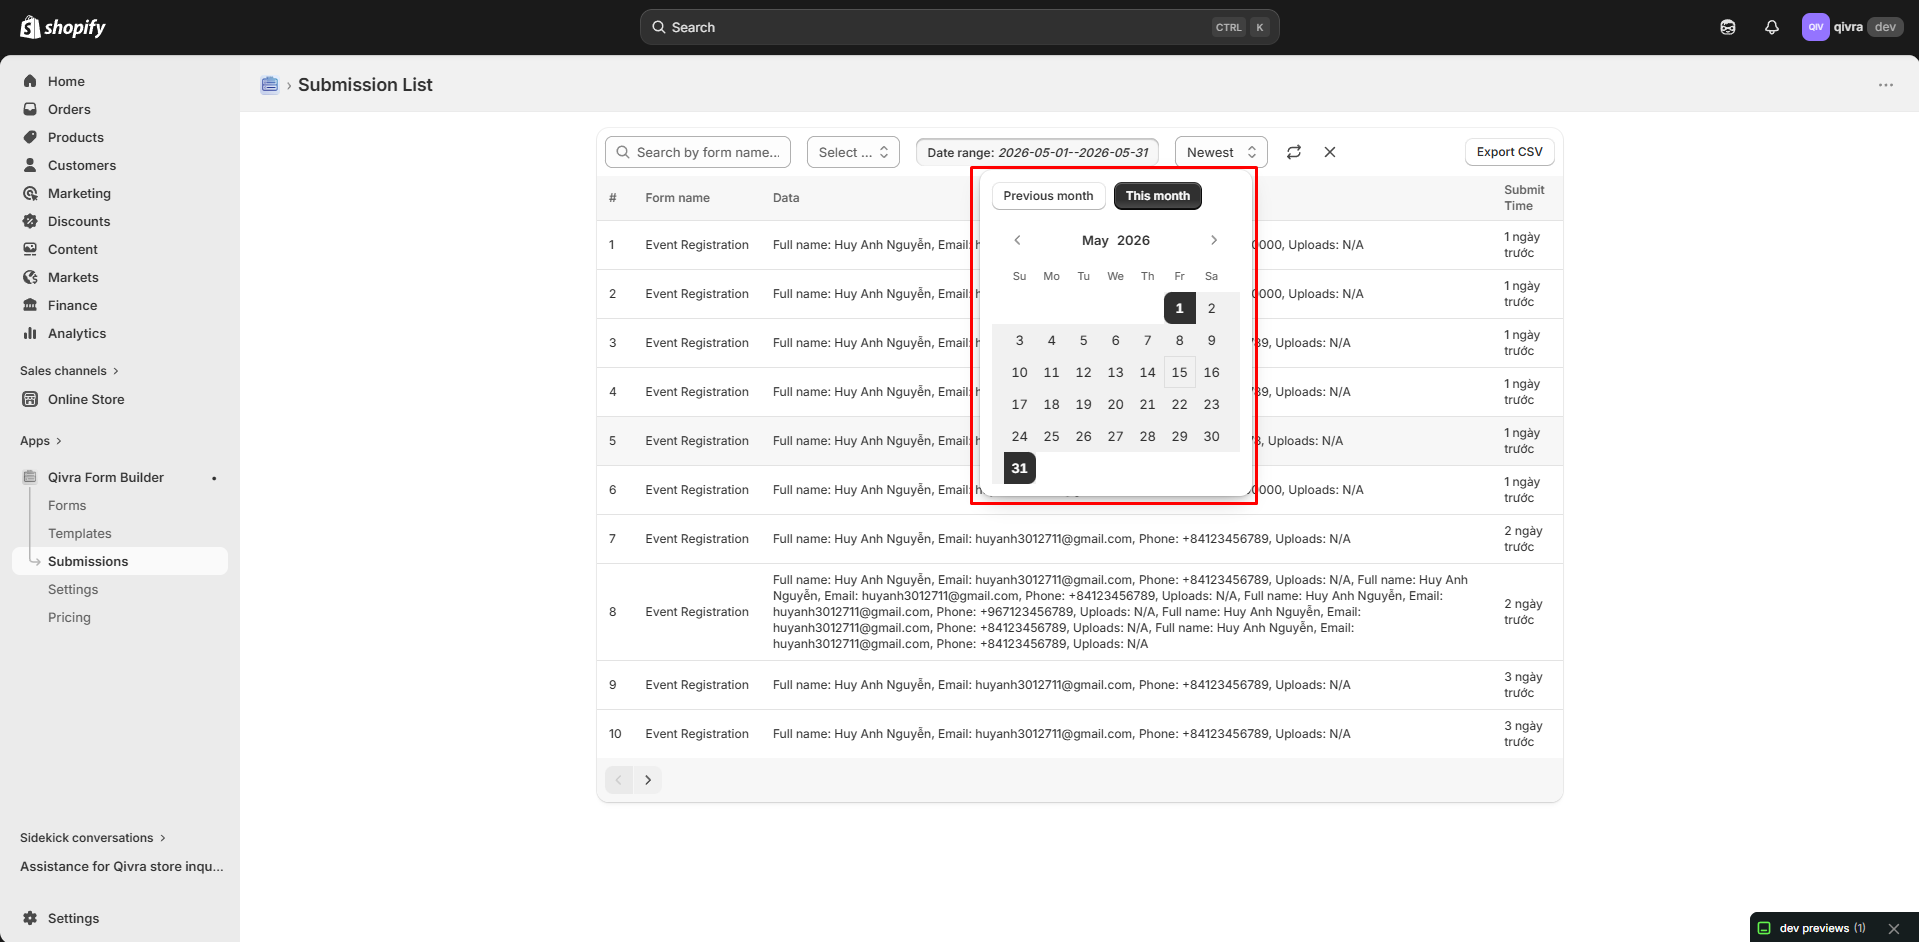
Task: Click the Markets globe icon
Action: pyautogui.click(x=30, y=277)
